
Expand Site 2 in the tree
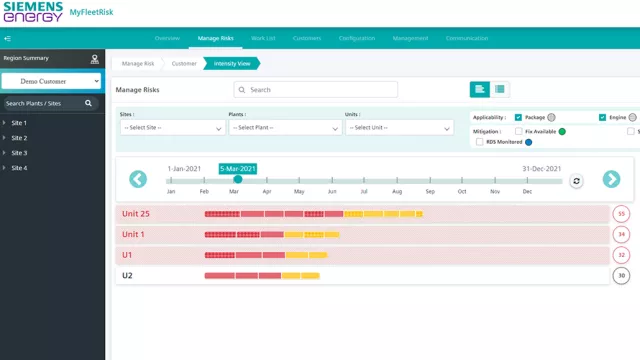click(4, 138)
